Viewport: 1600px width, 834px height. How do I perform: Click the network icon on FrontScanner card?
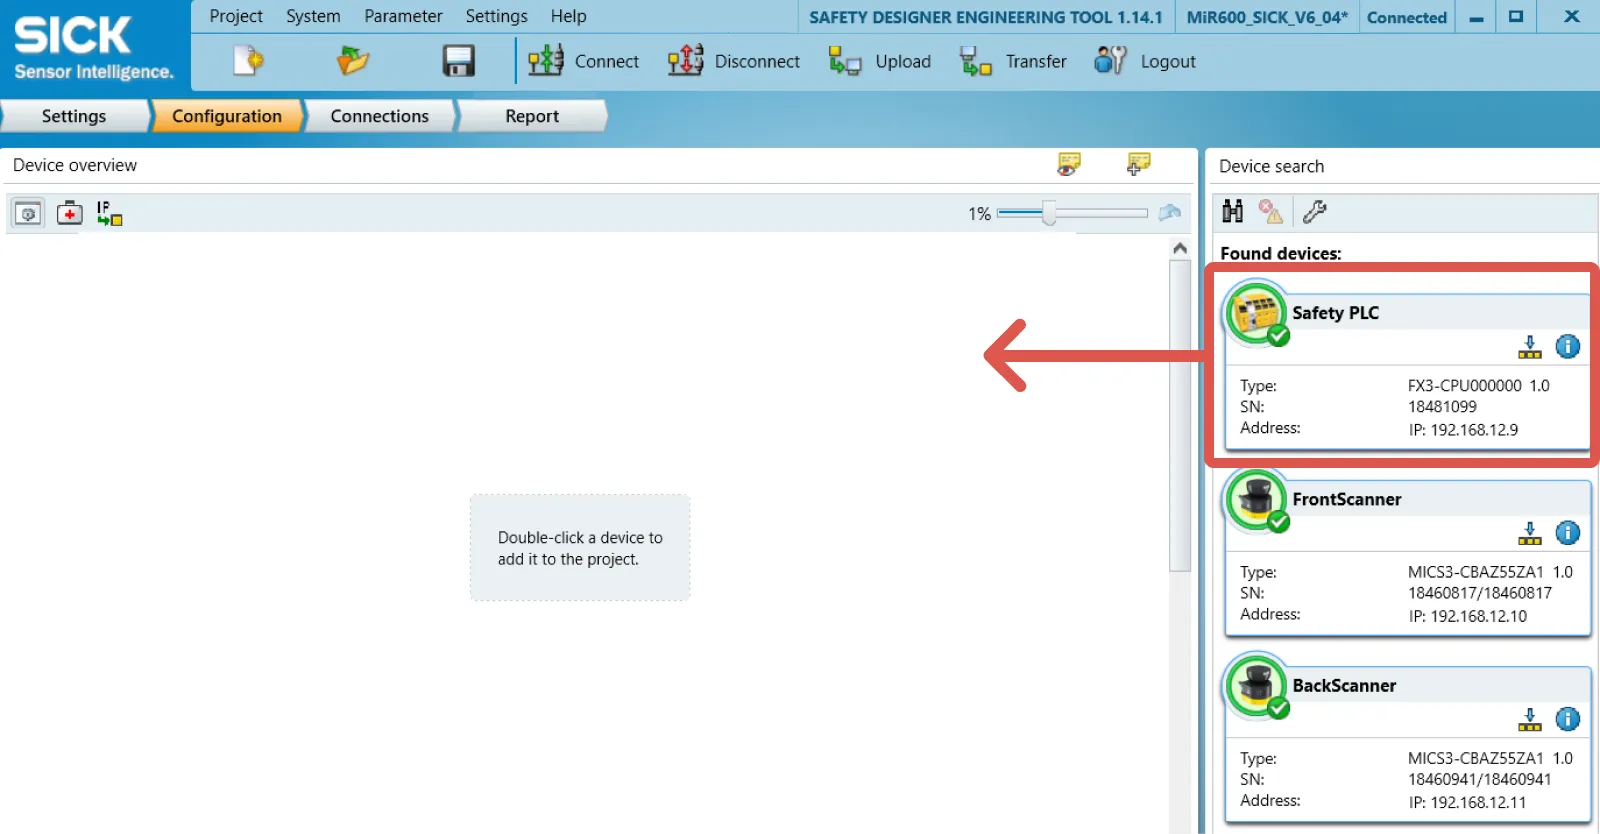click(x=1530, y=533)
